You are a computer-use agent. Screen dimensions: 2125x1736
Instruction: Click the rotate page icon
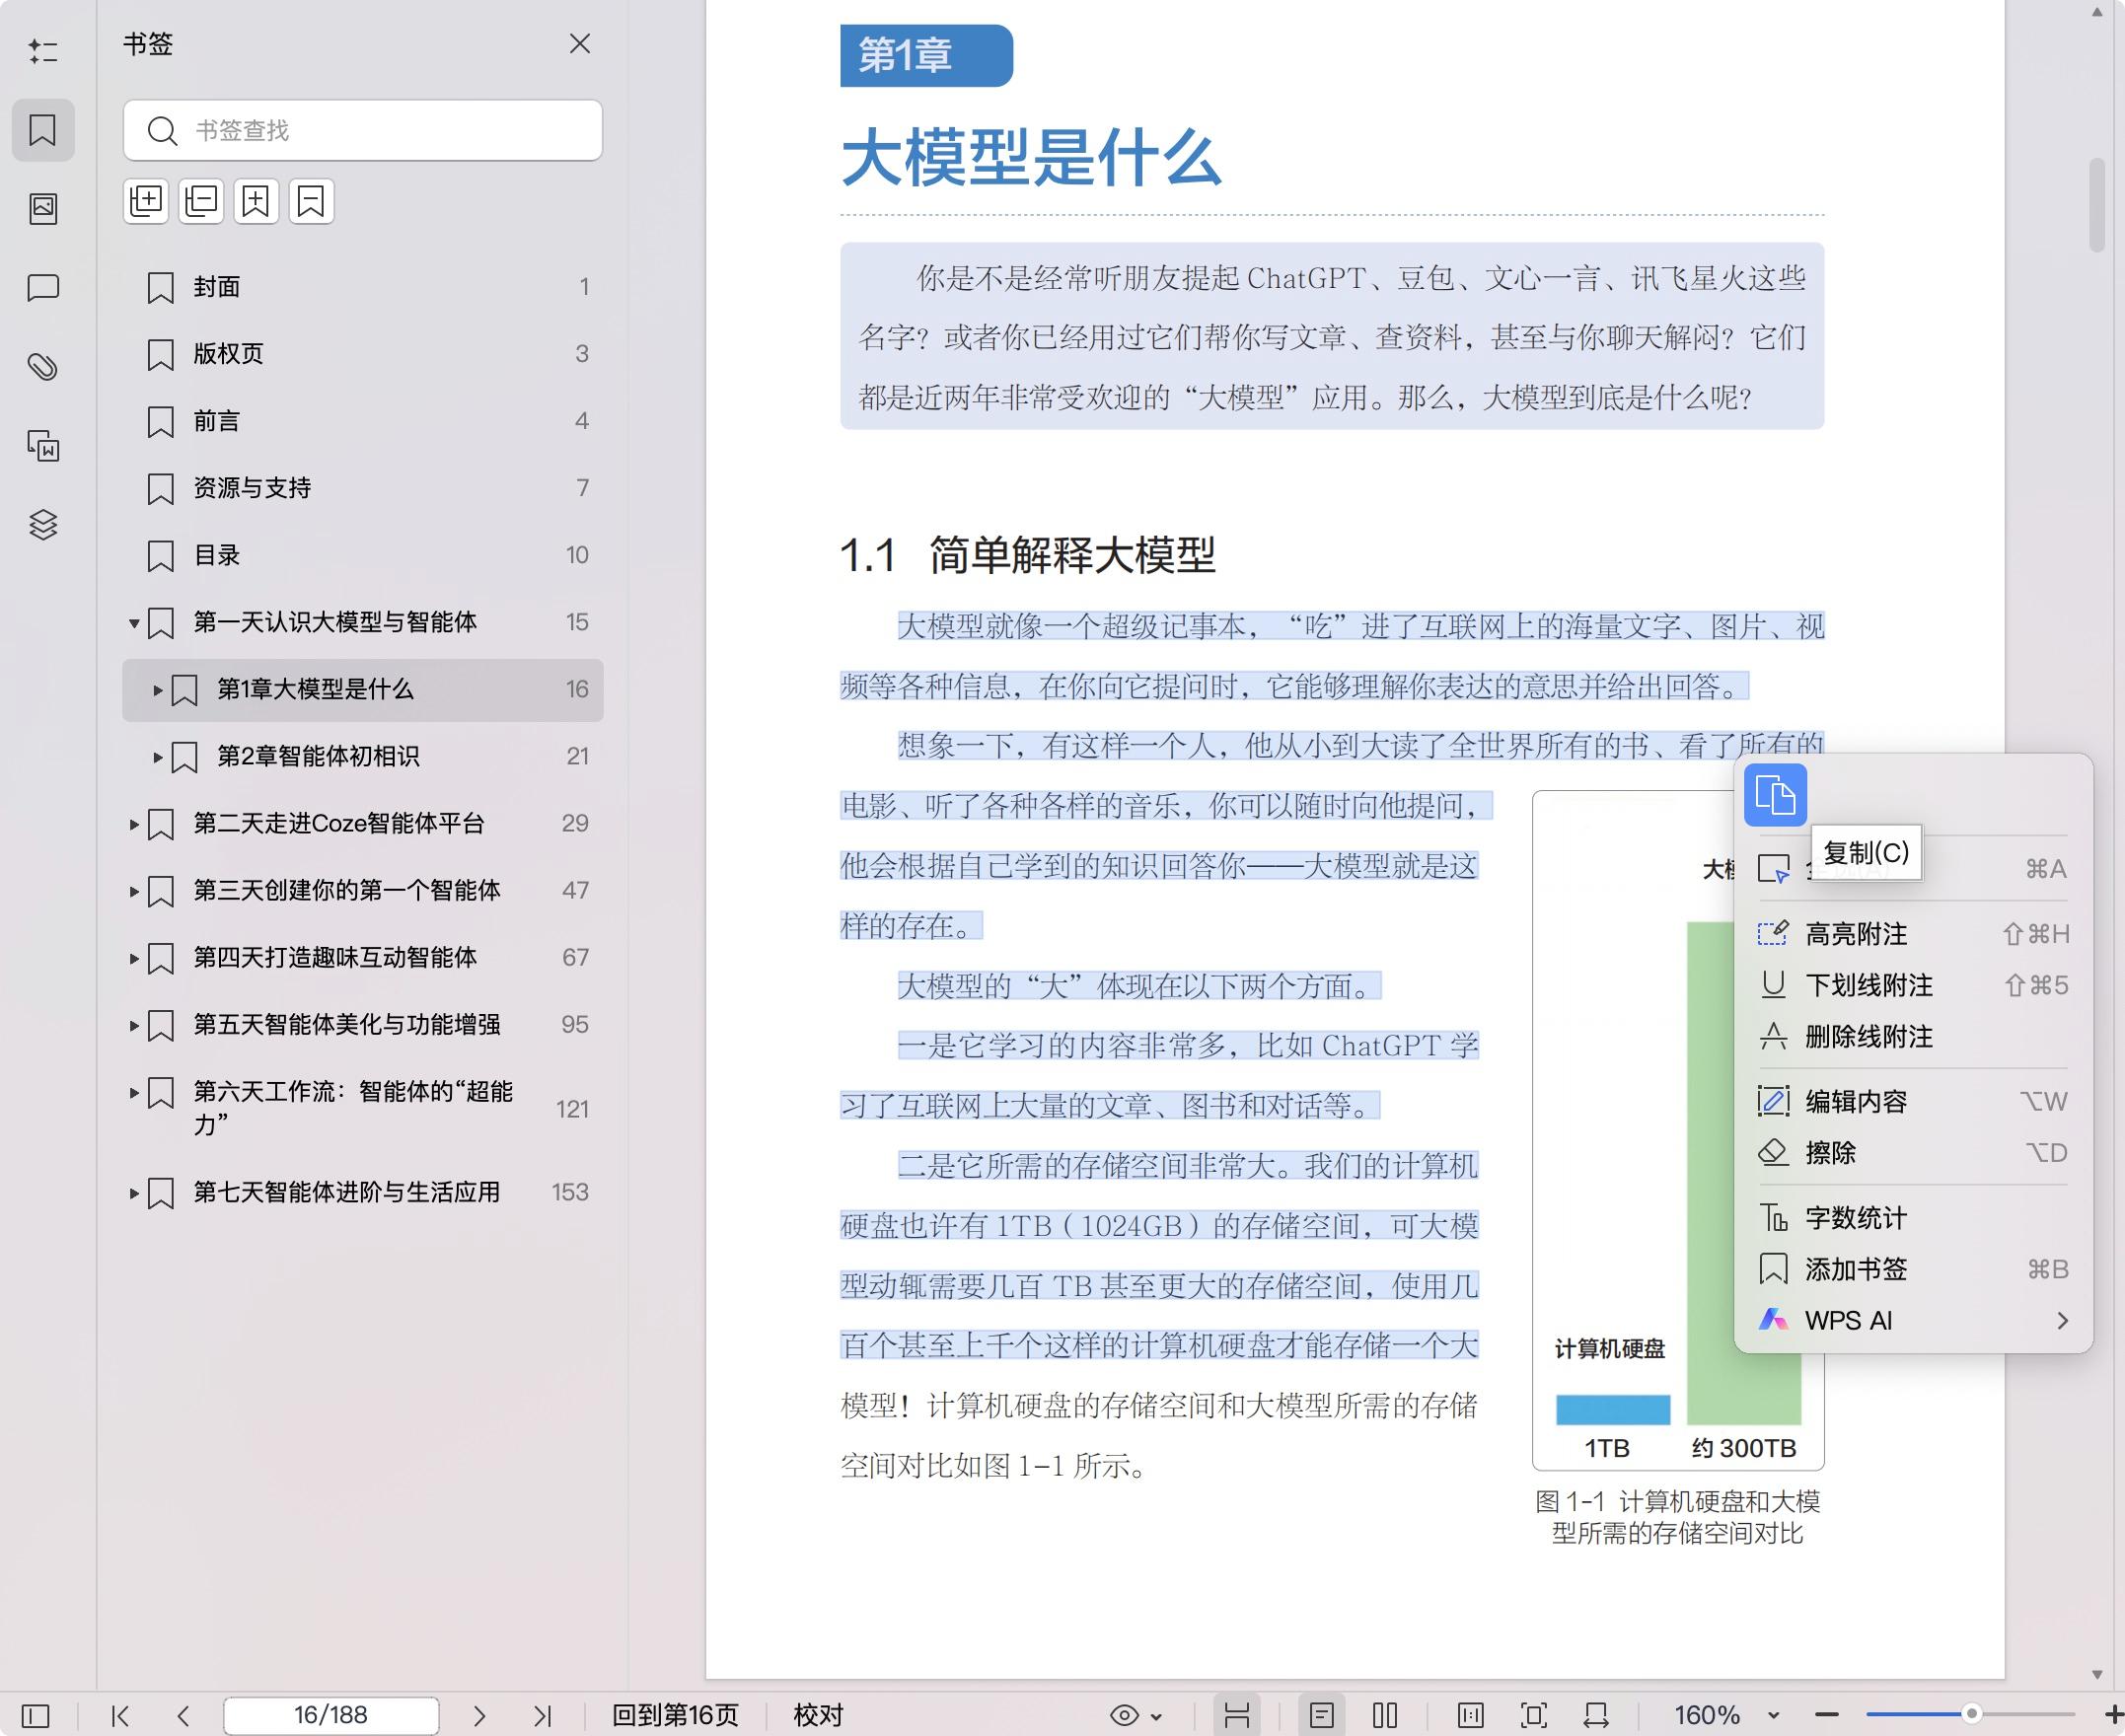(1596, 1716)
